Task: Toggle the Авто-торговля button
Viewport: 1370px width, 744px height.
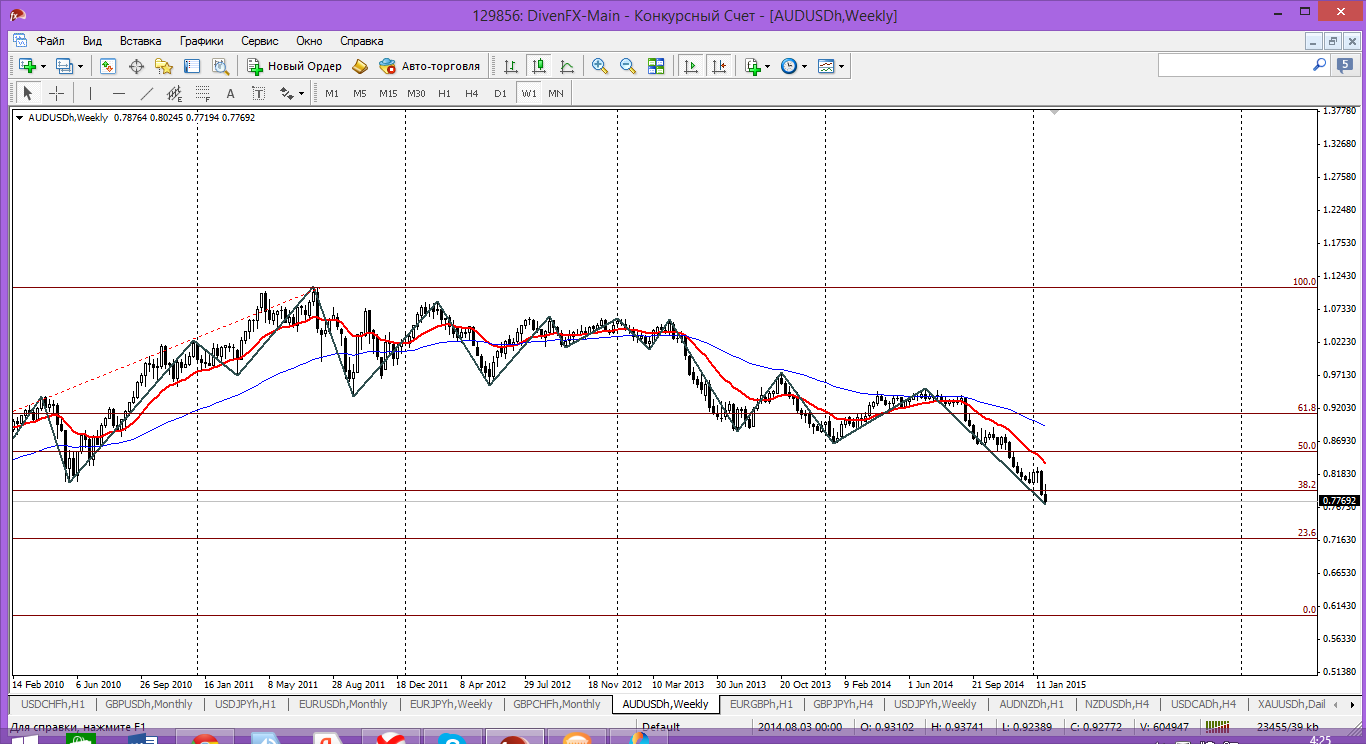Action: [x=430, y=66]
